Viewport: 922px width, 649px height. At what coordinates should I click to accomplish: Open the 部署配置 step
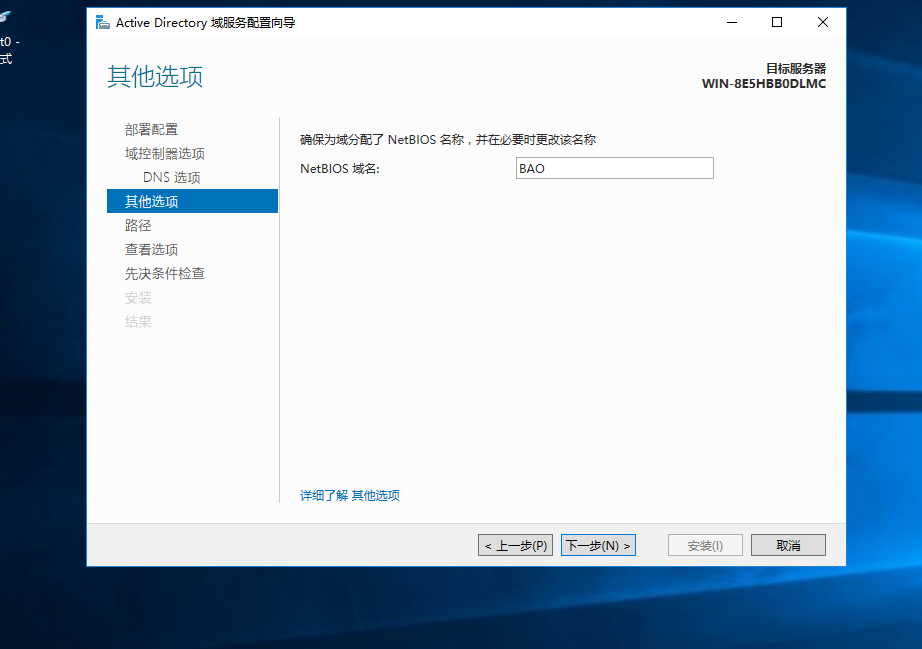point(151,129)
